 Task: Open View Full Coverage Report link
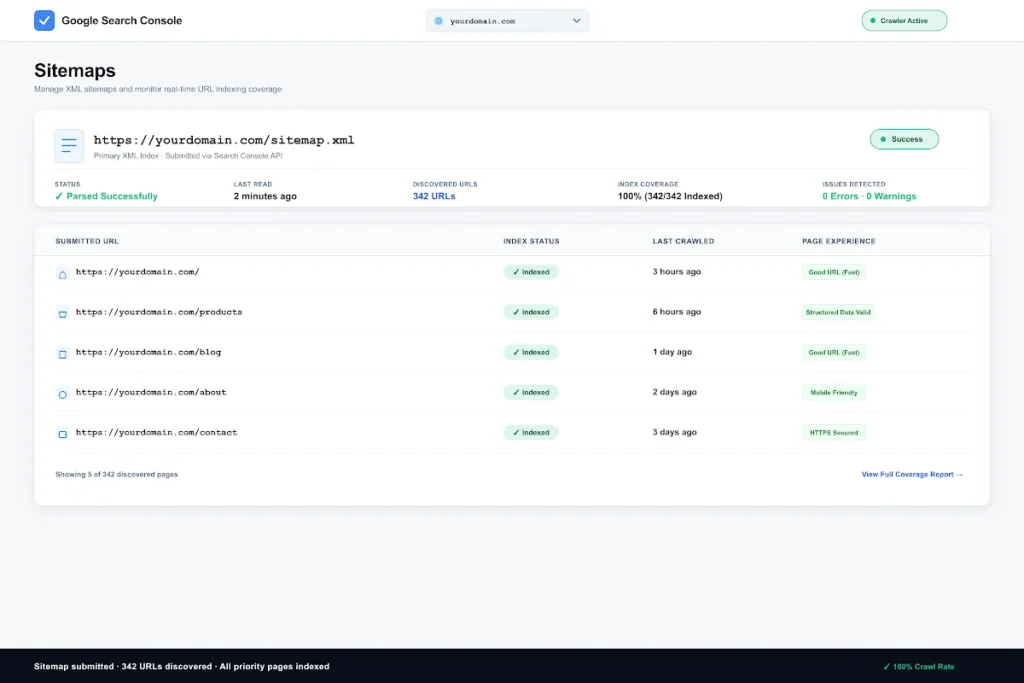pos(912,475)
